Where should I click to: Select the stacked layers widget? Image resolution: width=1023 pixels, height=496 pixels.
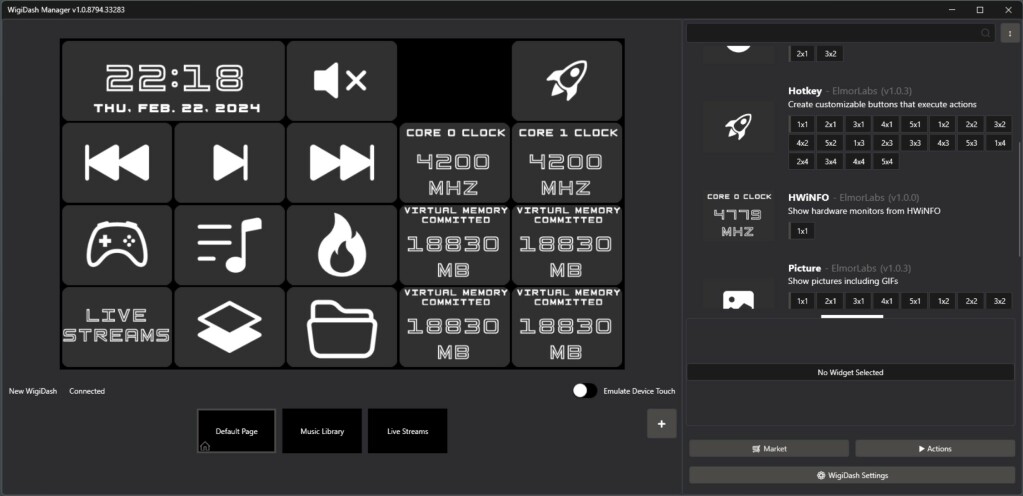tap(229, 327)
